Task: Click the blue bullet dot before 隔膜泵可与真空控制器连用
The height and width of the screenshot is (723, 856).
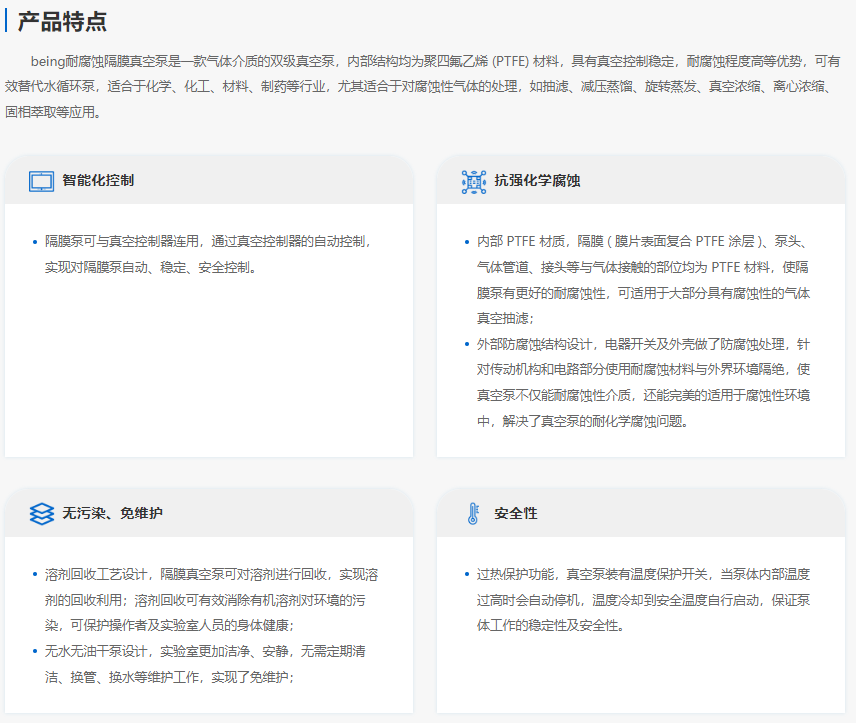Action: [35, 242]
